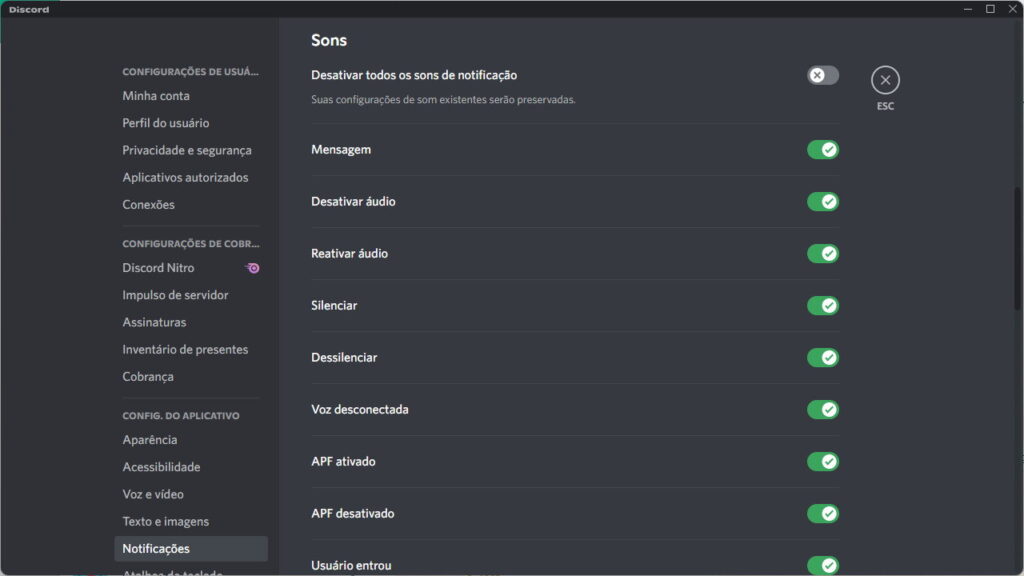This screenshot has width=1024, height=576.
Task: Open the Aparência settings section
Action: (150, 440)
